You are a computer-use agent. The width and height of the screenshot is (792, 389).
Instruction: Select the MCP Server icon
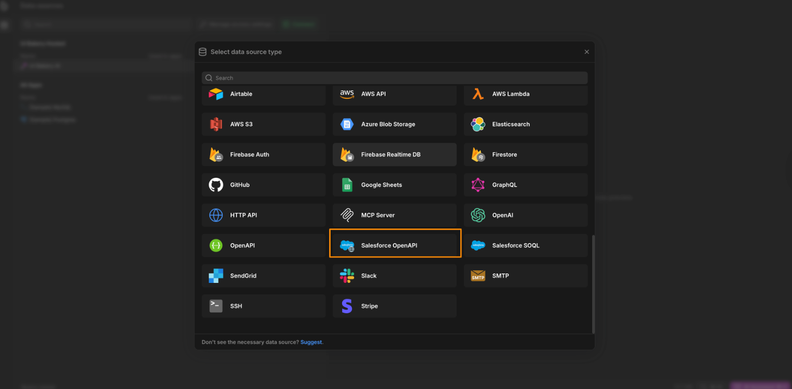[x=346, y=215]
